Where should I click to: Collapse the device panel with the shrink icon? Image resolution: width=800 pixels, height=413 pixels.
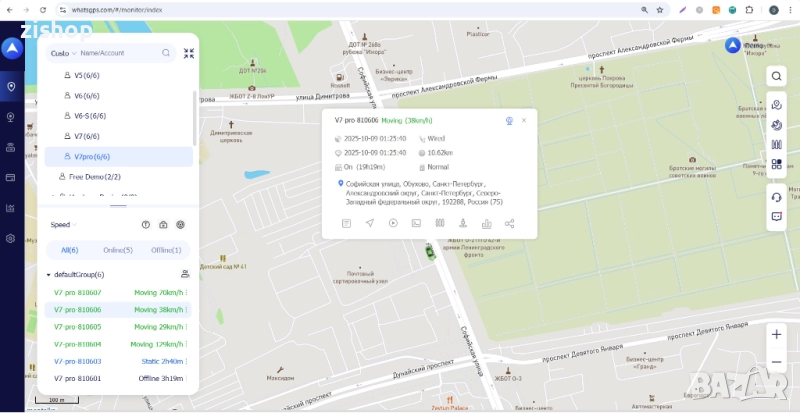pos(189,53)
